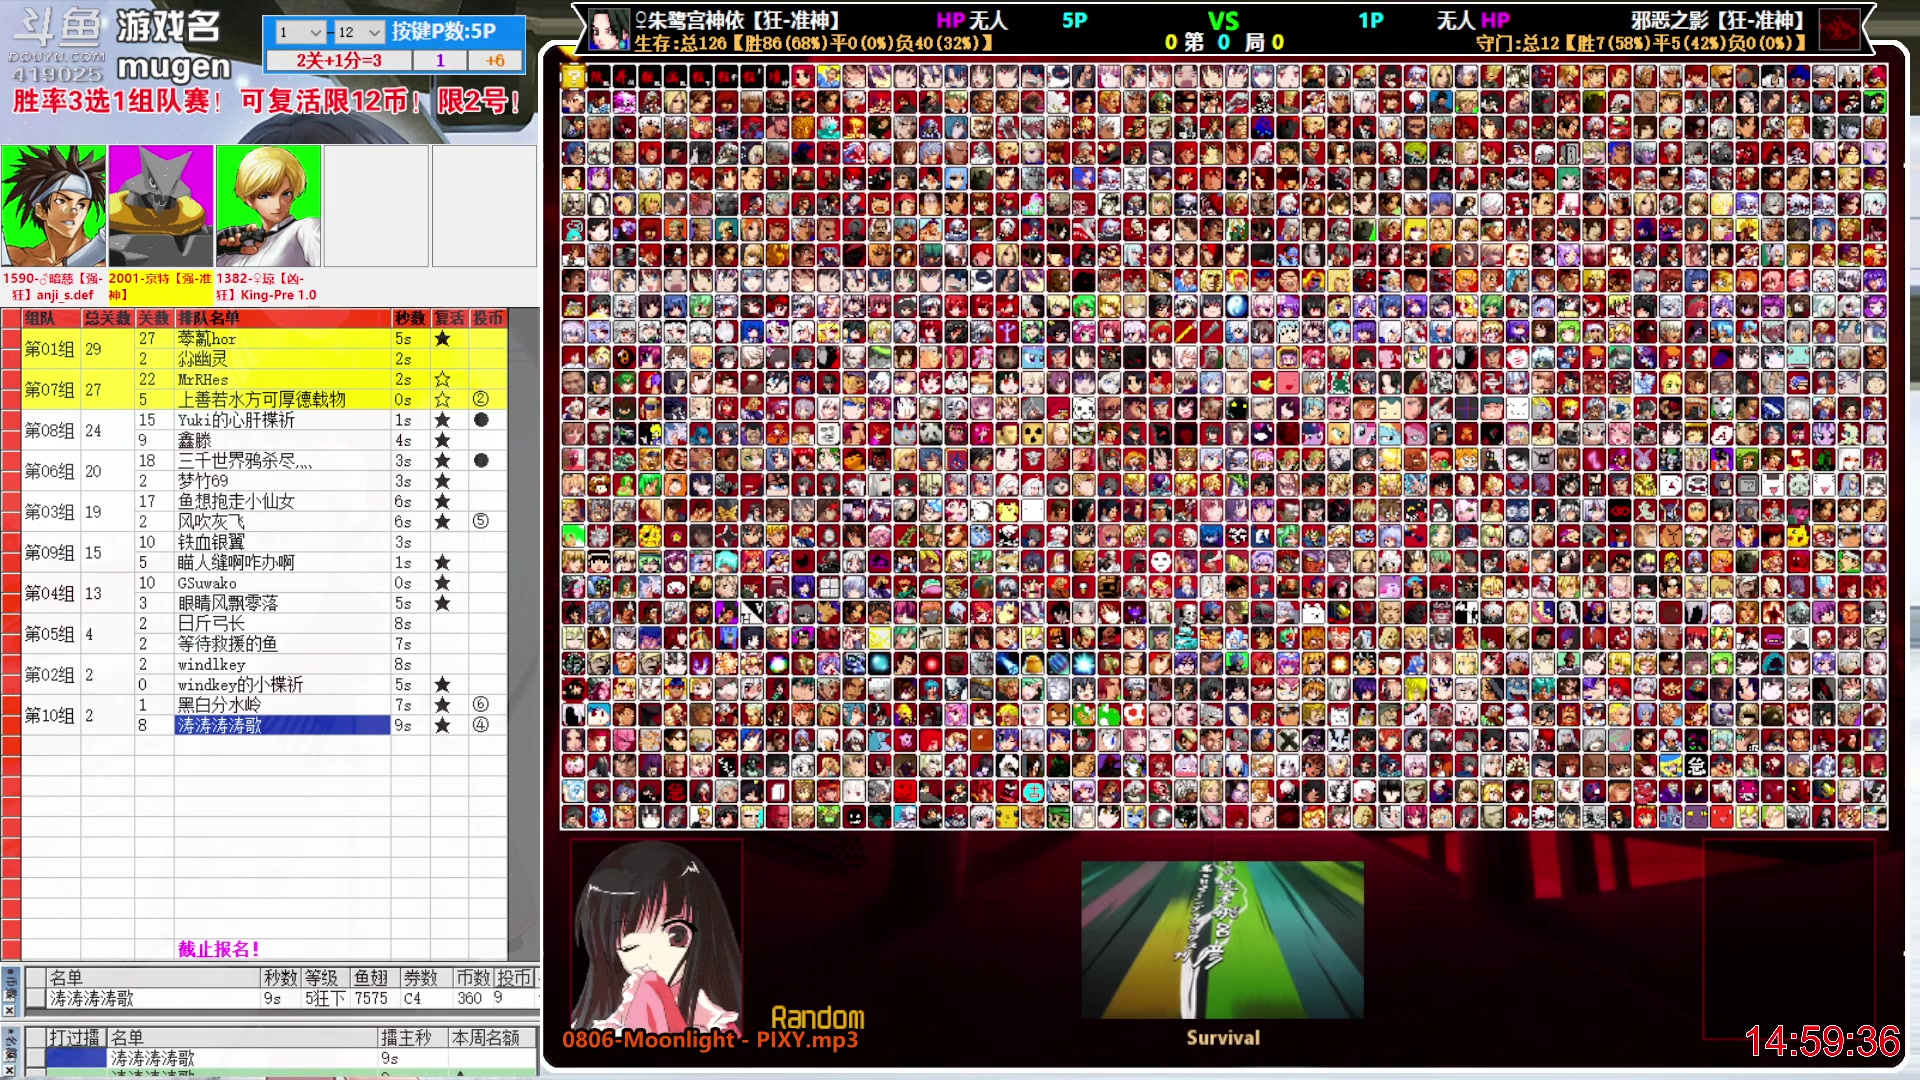
Task: Select the 等待救援的鱼 queue entry
Action: (x=282, y=644)
